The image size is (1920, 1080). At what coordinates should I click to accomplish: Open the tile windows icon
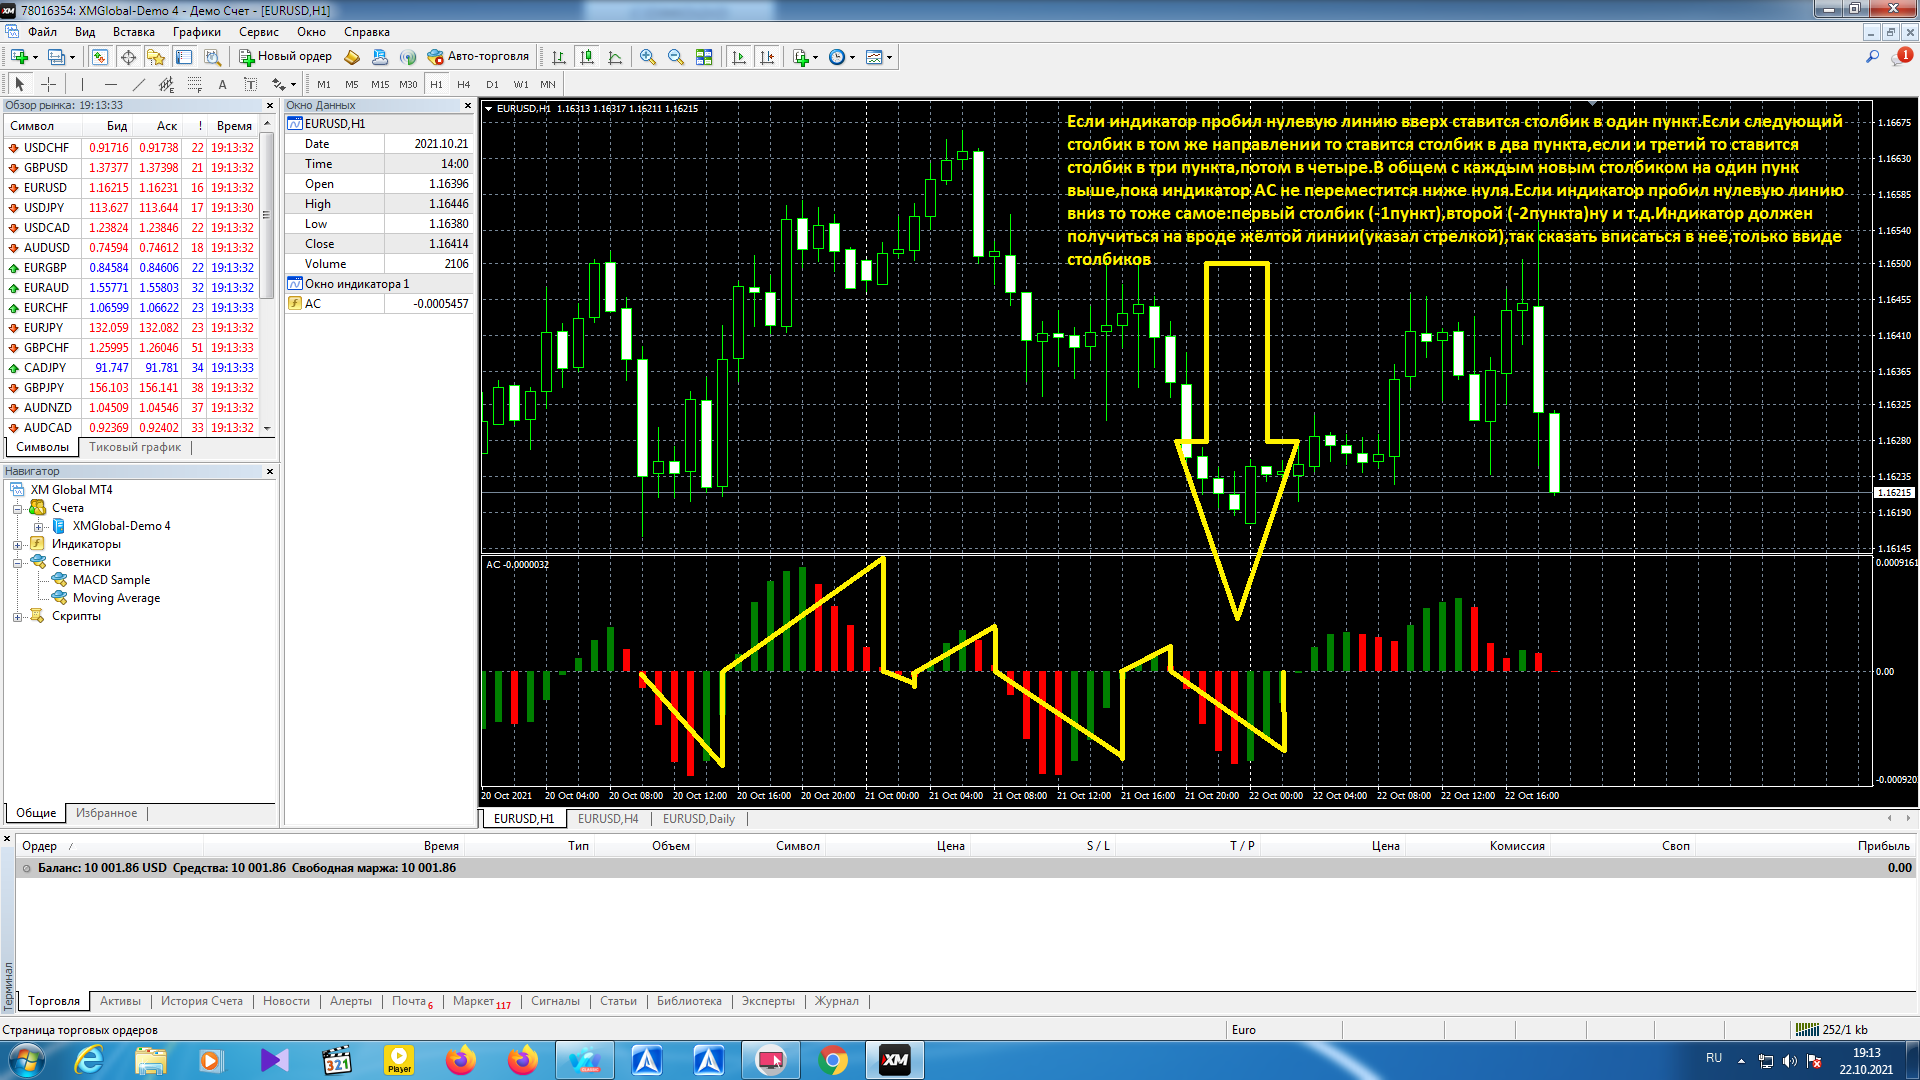click(x=704, y=57)
